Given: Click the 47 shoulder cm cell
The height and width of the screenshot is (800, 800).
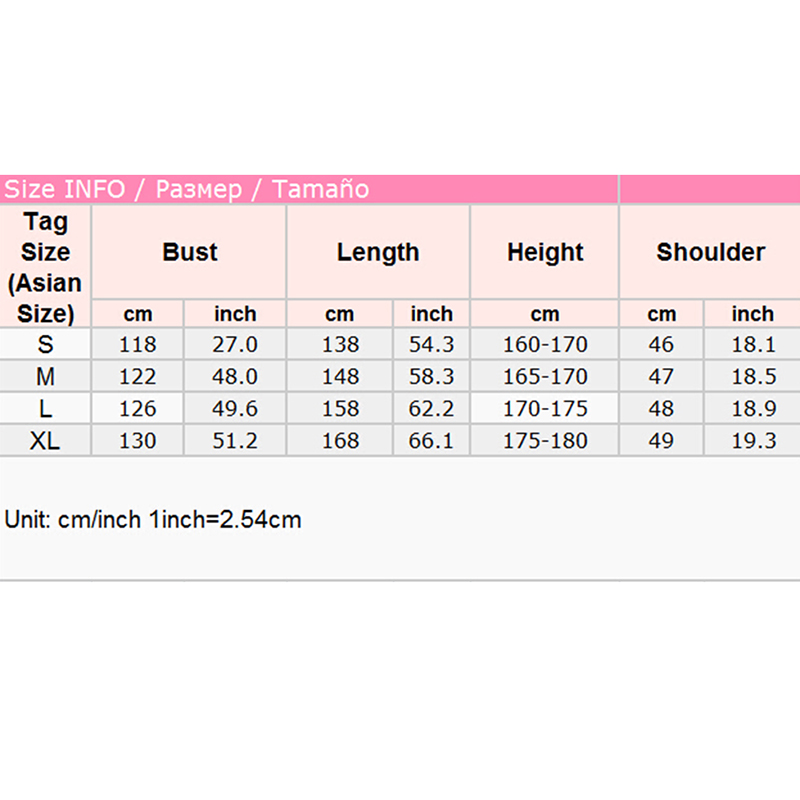Looking at the screenshot, I should (661, 377).
